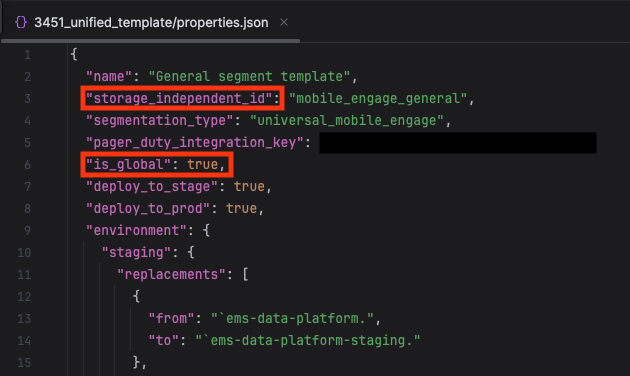Image resolution: width=630 pixels, height=376 pixels.
Task: Click the opening brace on line 1
Action: (x=74, y=54)
